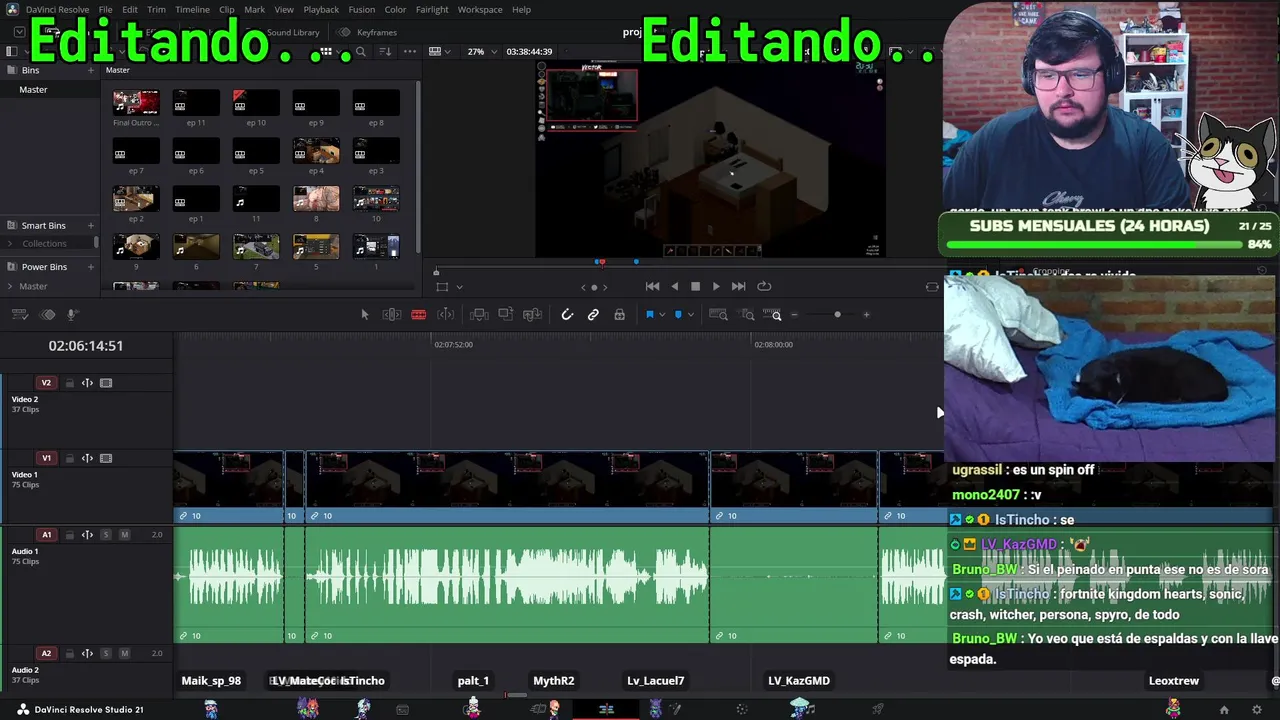Click the timeline zoom-out minus button
Screen dimensions: 1280x720
[x=794, y=315]
